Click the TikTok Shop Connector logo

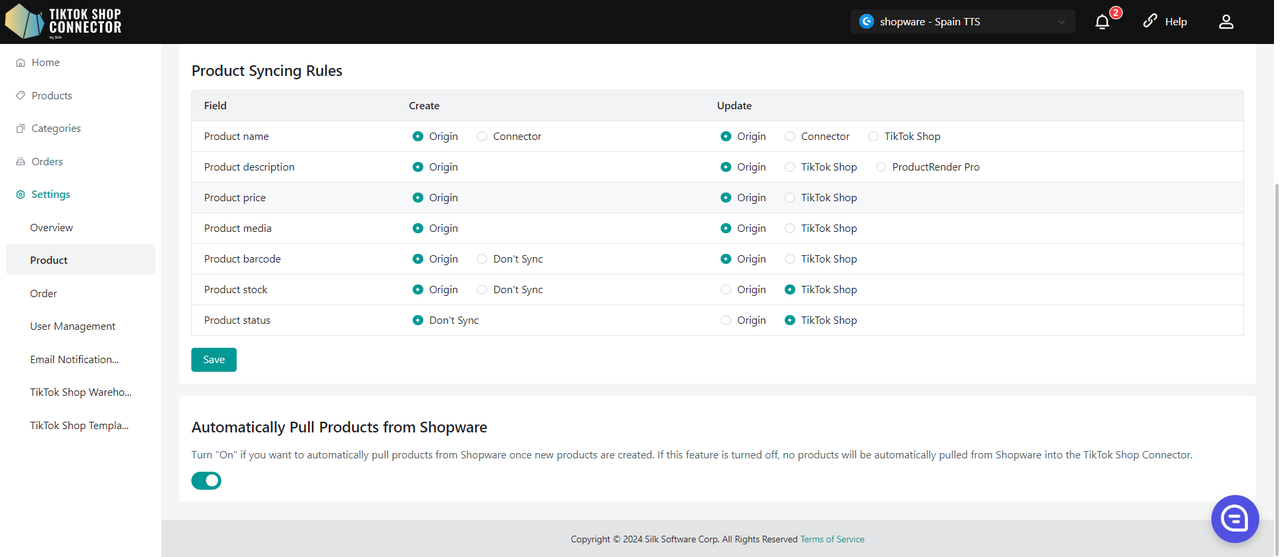coord(64,21)
